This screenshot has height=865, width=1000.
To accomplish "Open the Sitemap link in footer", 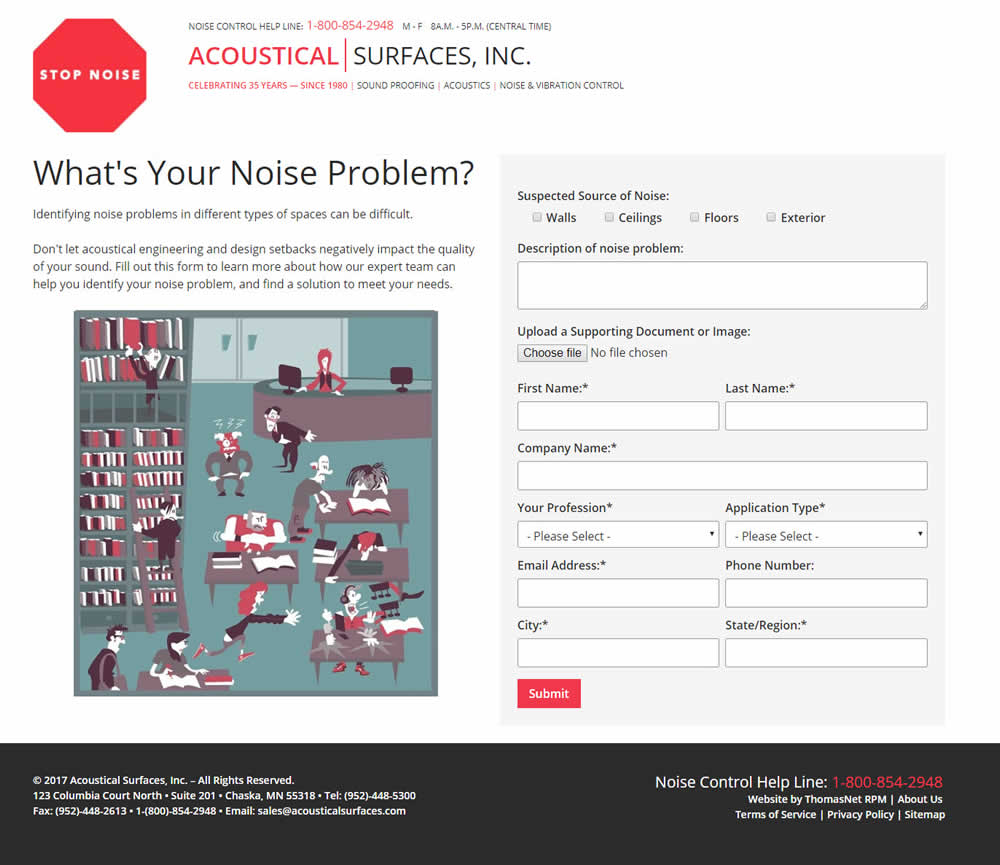I will pyautogui.click(x=924, y=814).
